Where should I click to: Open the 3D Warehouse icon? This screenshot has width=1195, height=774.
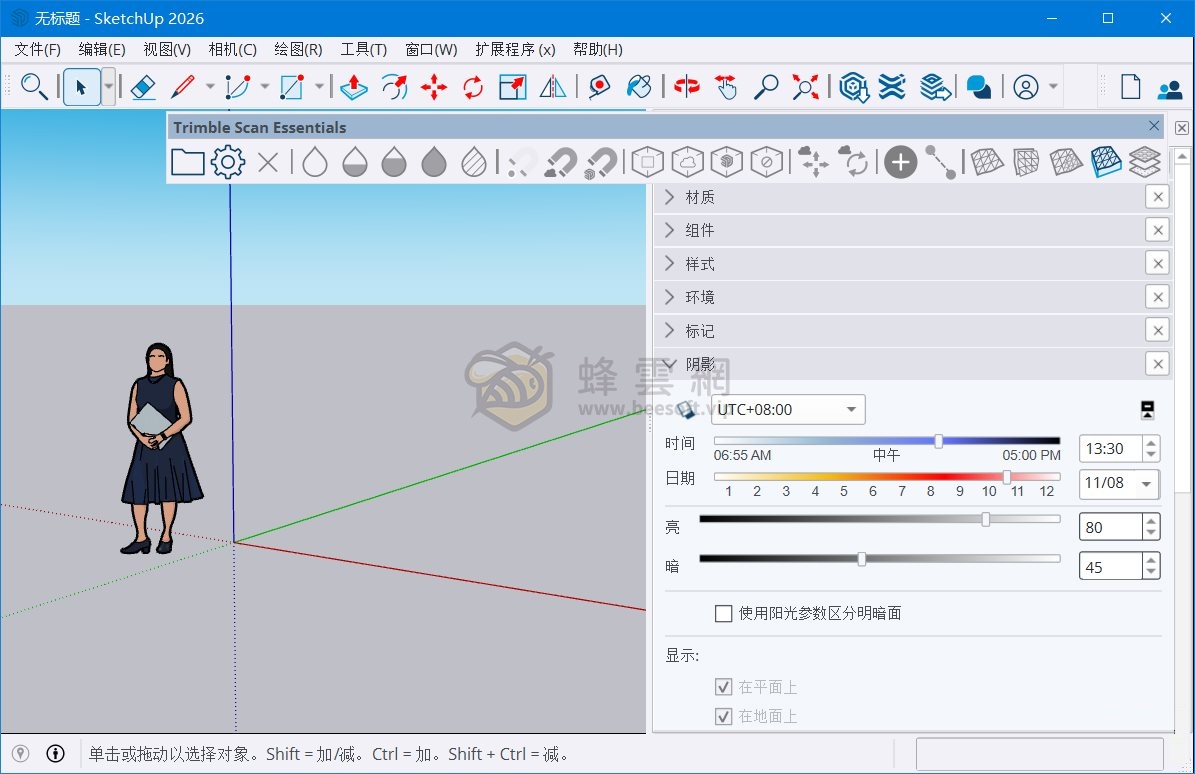tap(854, 87)
